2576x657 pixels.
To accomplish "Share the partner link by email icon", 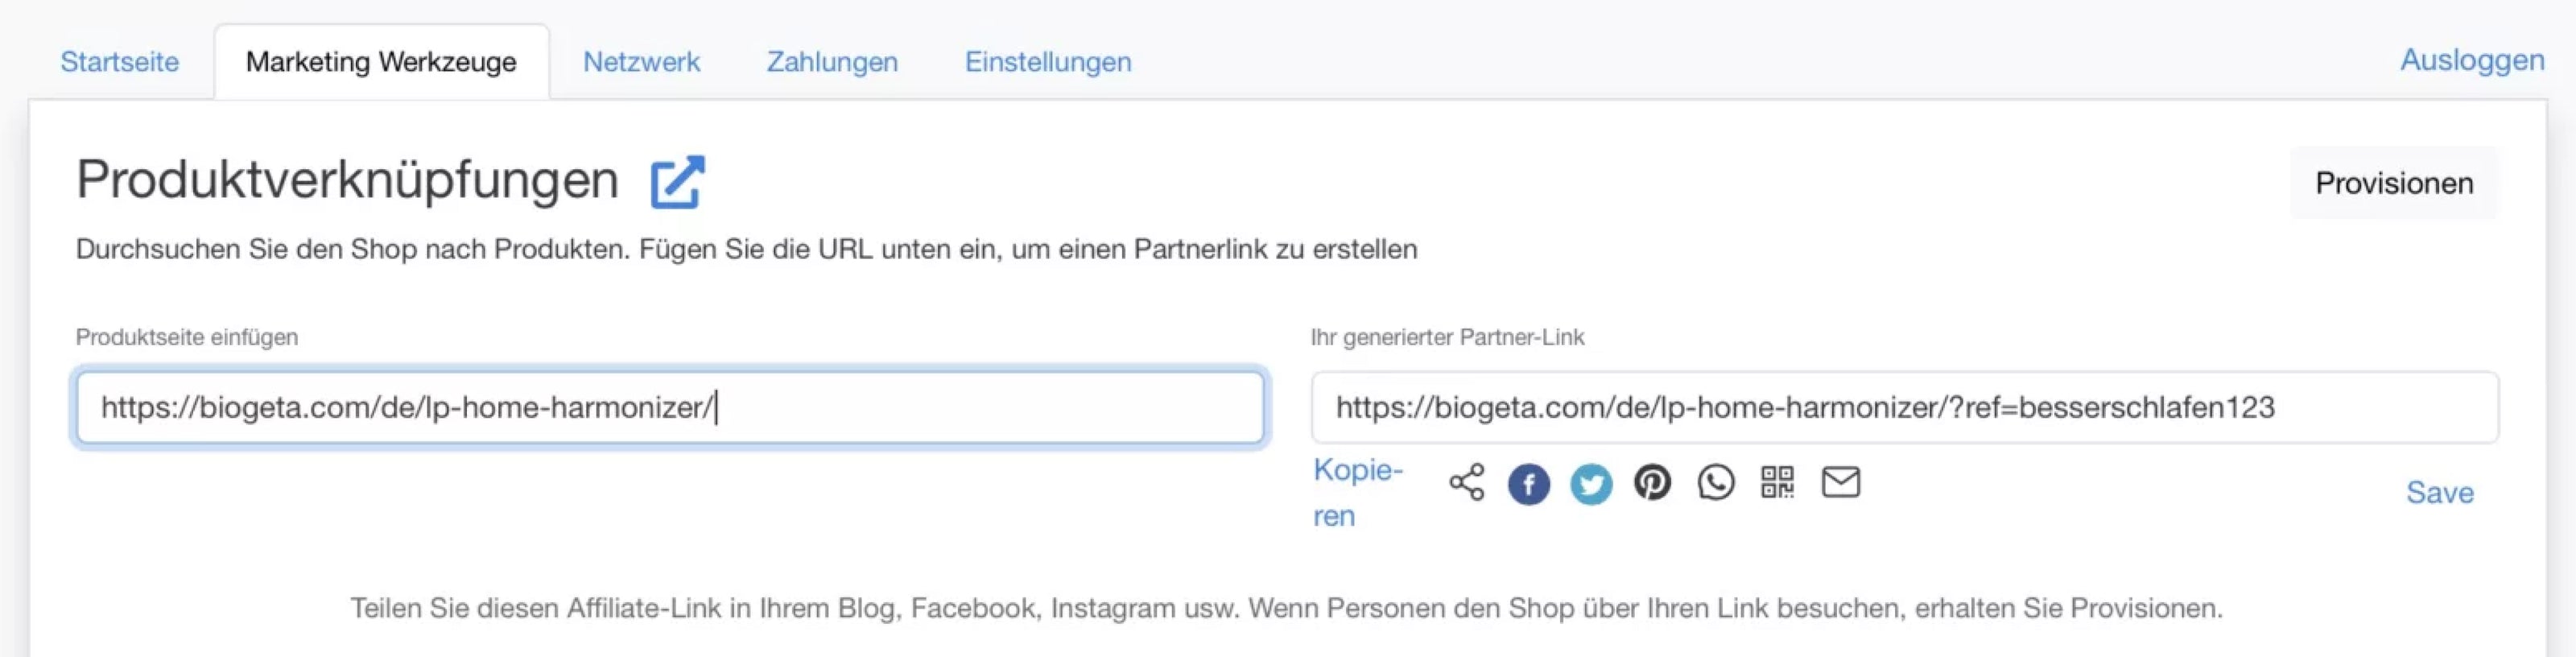I will point(1840,483).
